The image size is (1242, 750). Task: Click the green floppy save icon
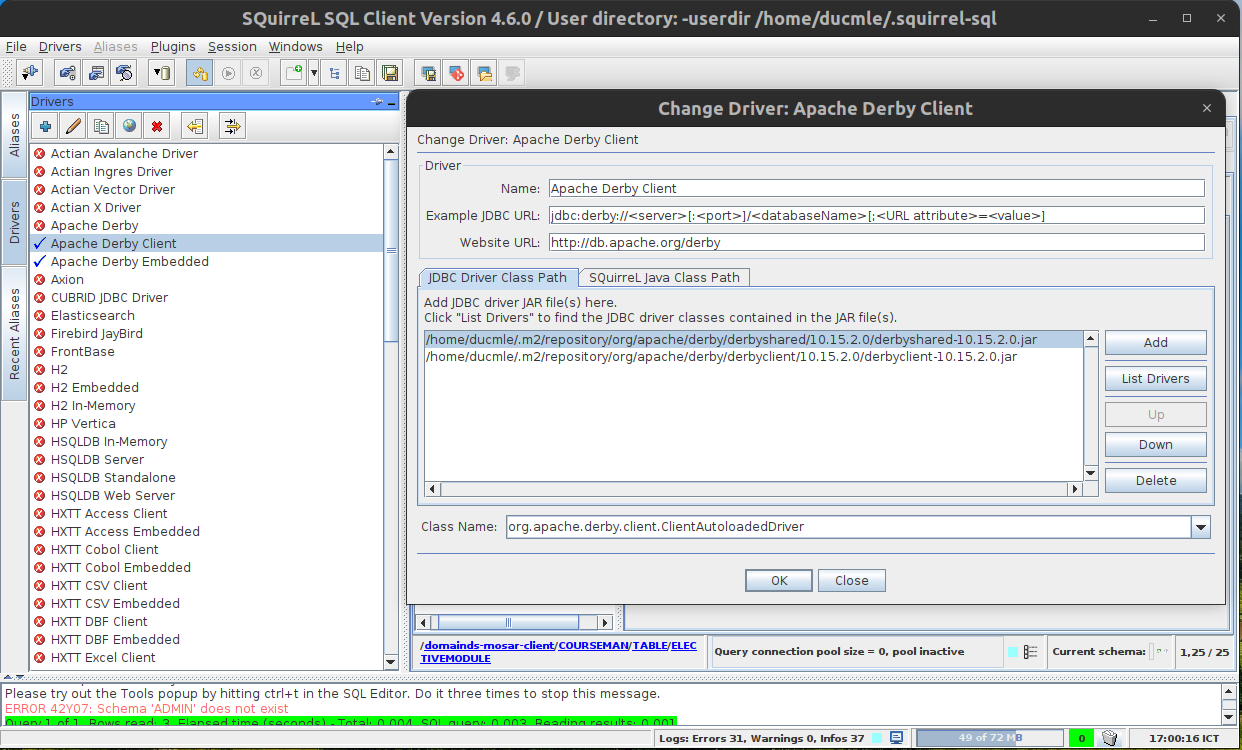click(x=390, y=73)
